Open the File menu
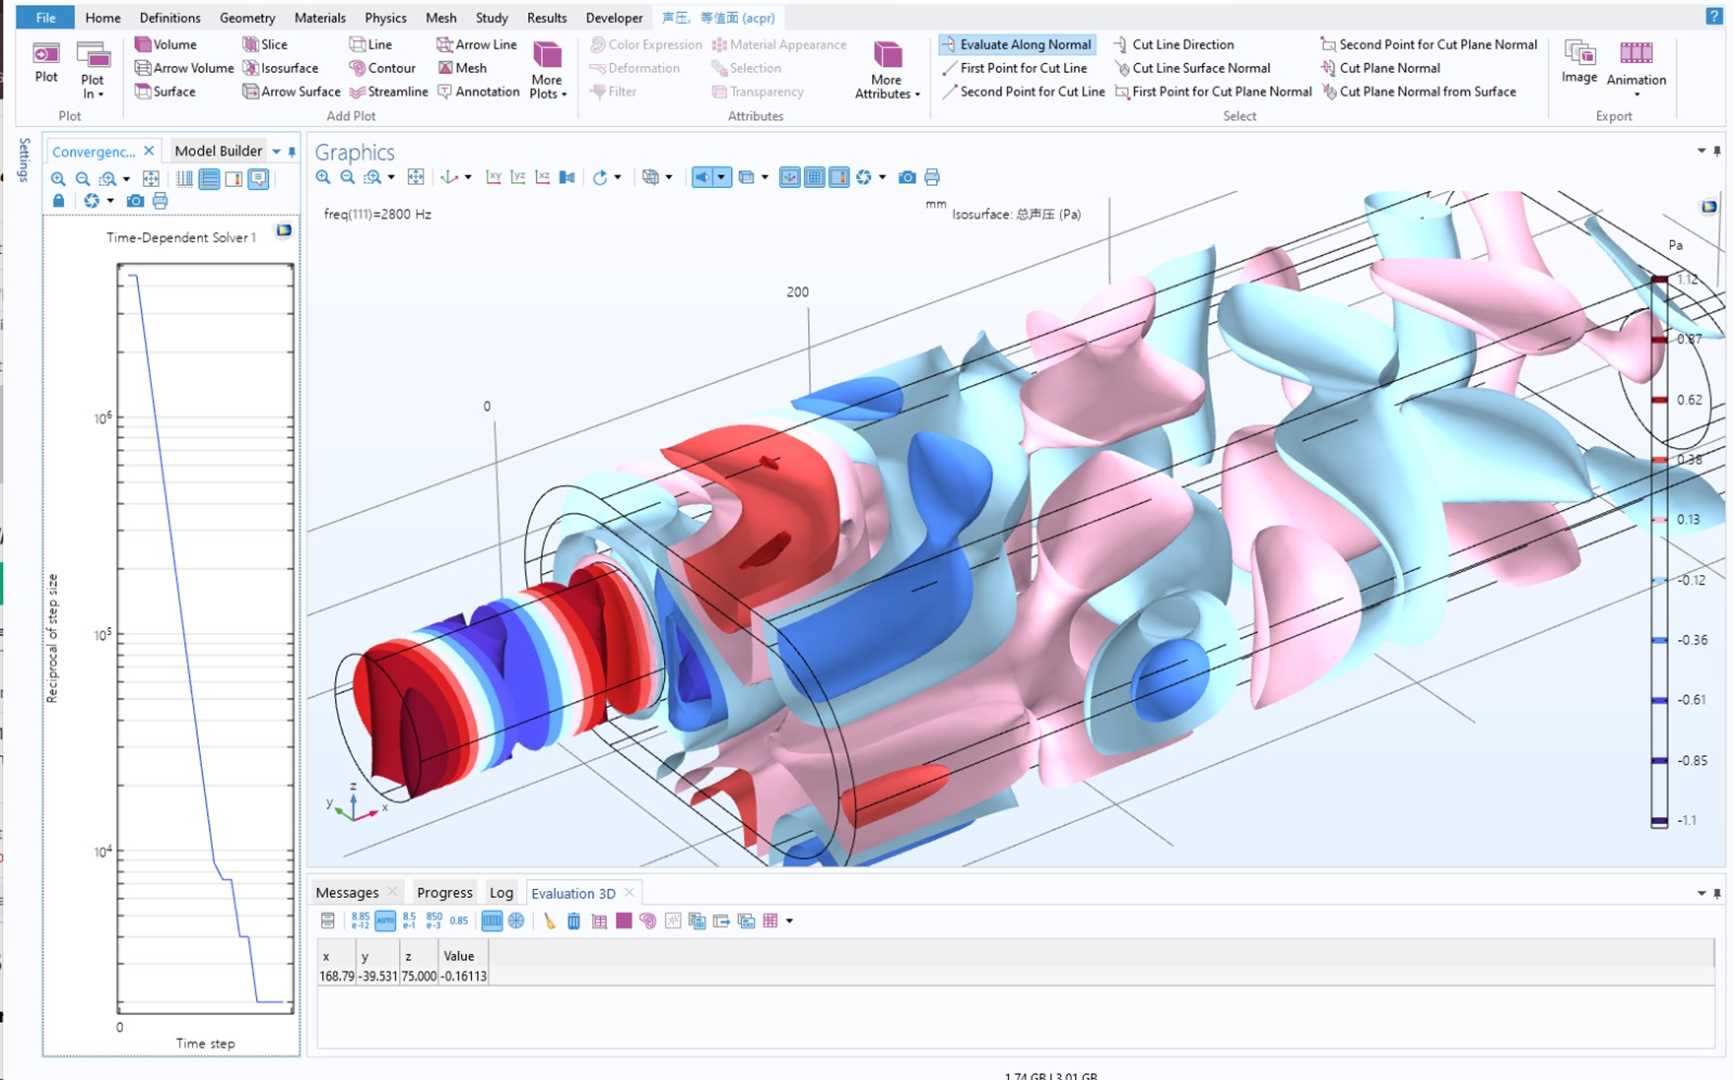This screenshot has height=1080, width=1736. pyautogui.click(x=45, y=17)
